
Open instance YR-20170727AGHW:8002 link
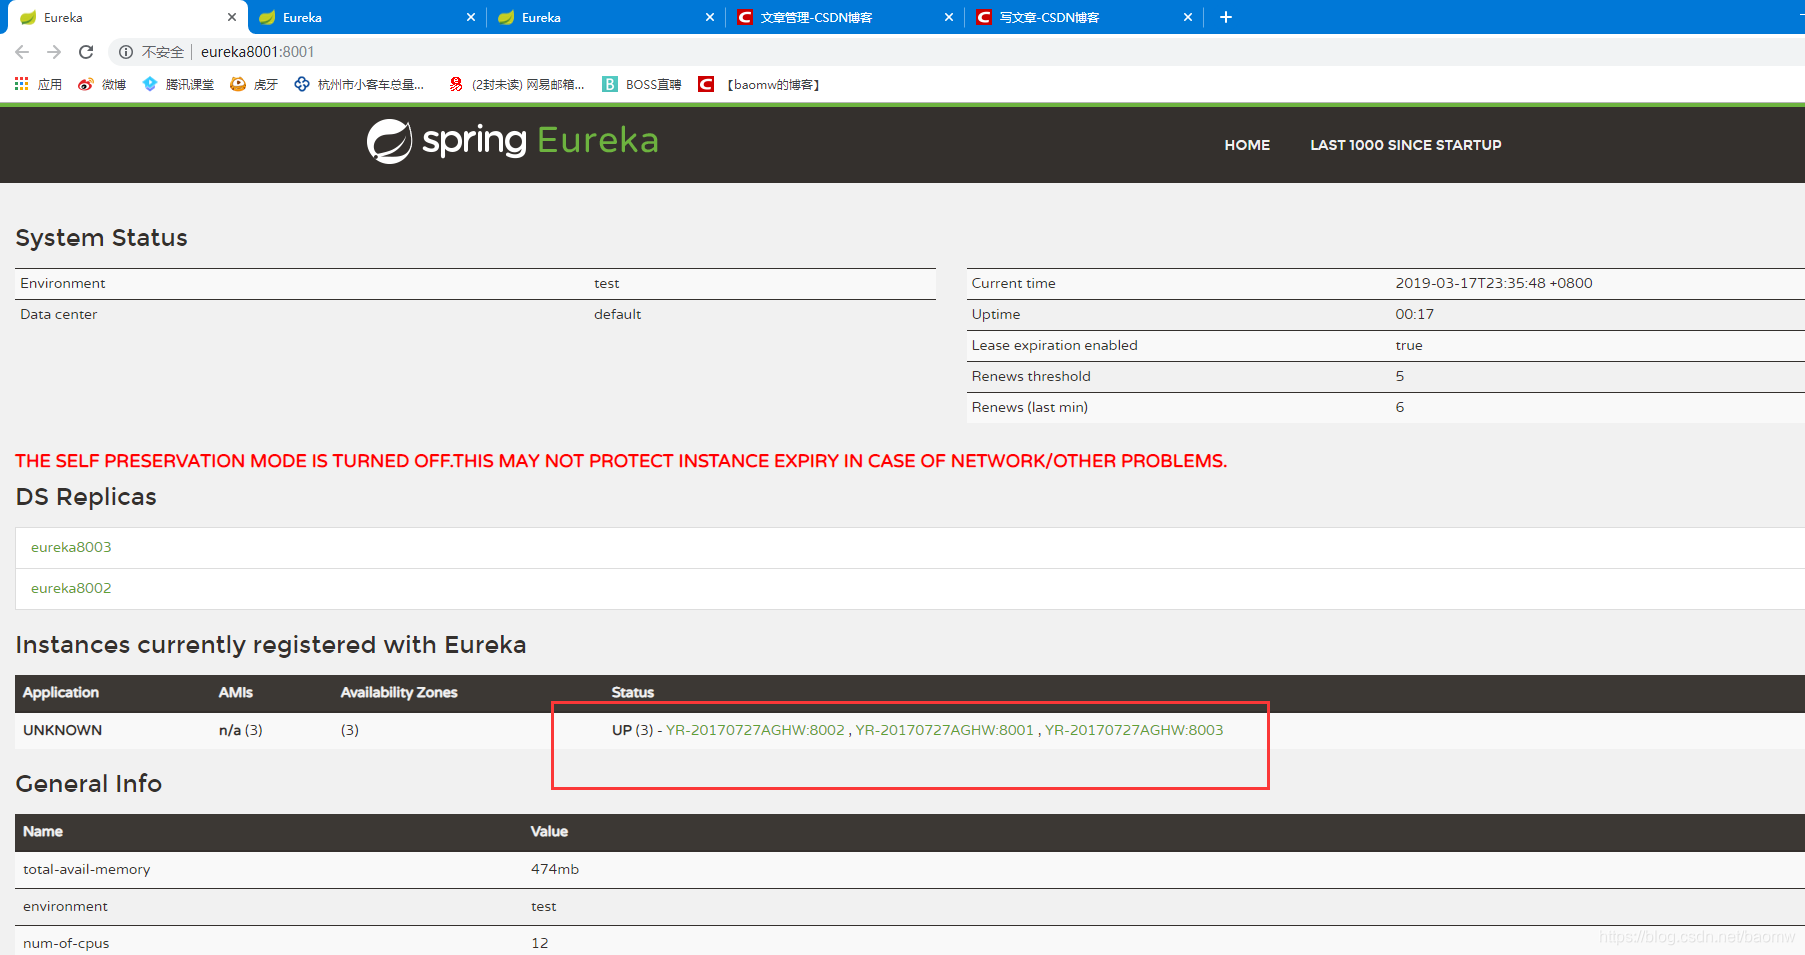click(x=755, y=730)
